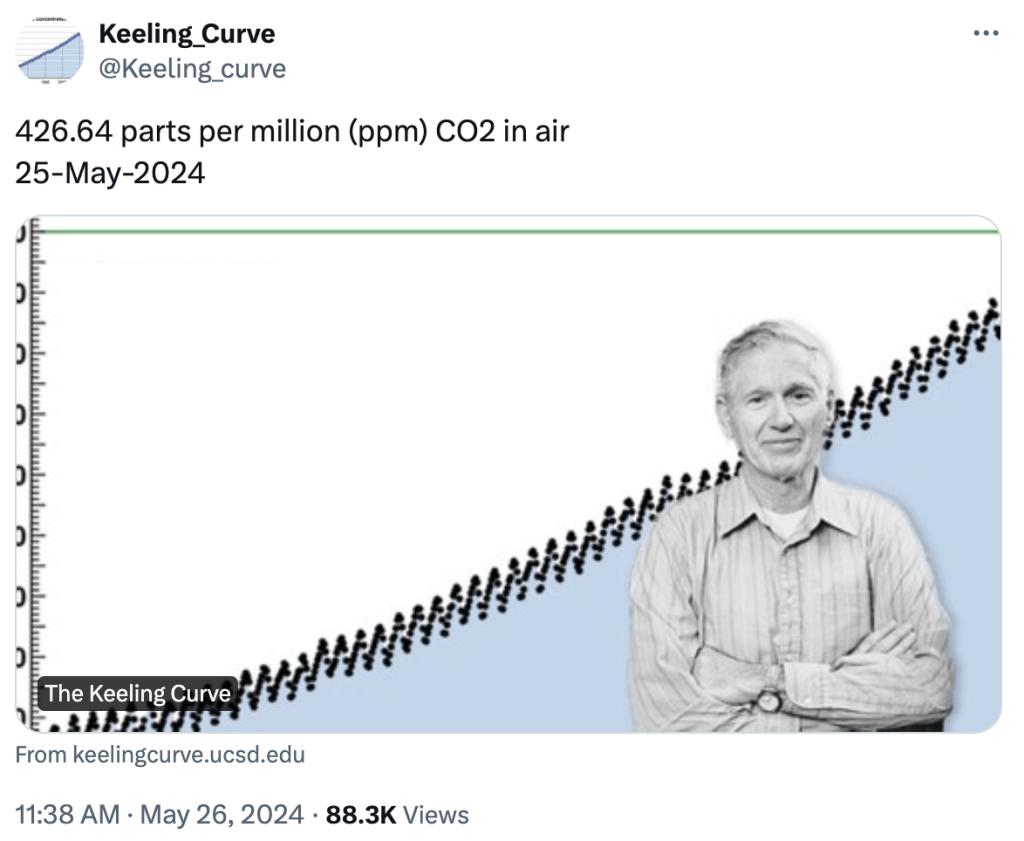Image resolution: width=1024 pixels, height=841 pixels.
Task: Click the green horizontal line atop the chart
Action: pos(500,232)
